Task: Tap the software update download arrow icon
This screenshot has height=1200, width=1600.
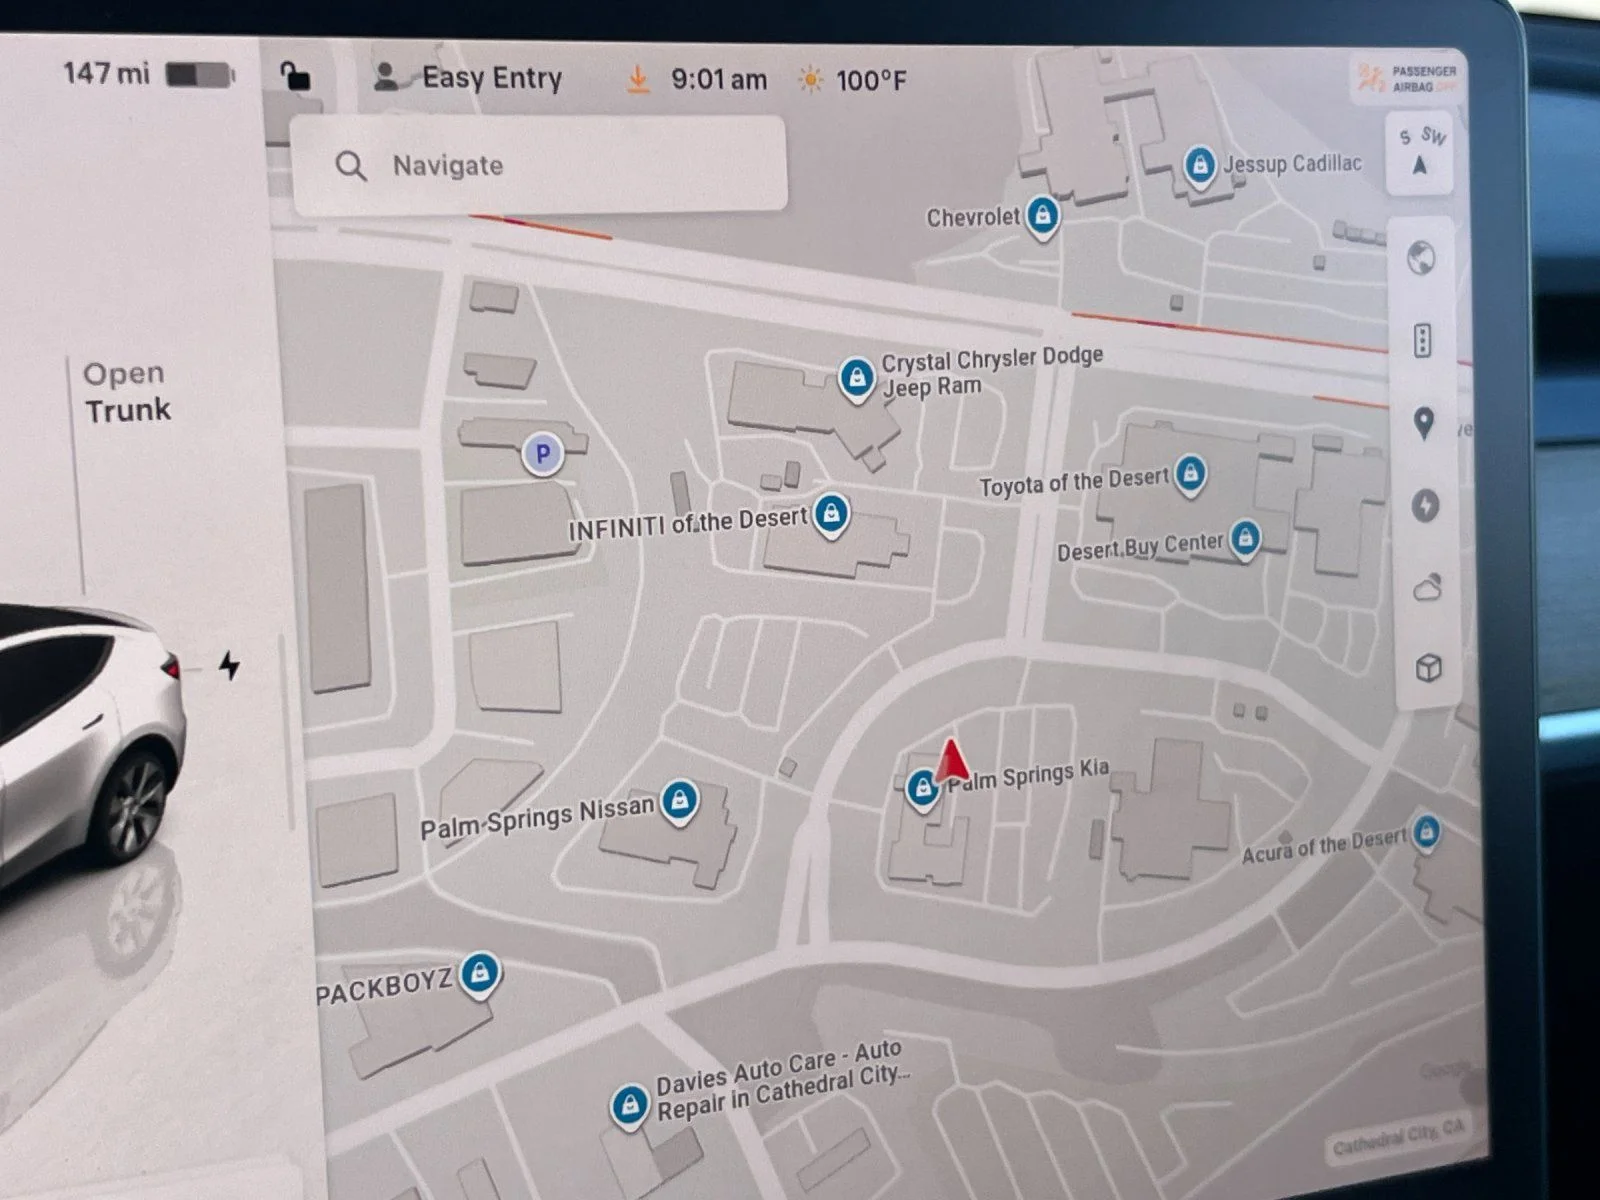Action: pyautogui.click(x=637, y=79)
